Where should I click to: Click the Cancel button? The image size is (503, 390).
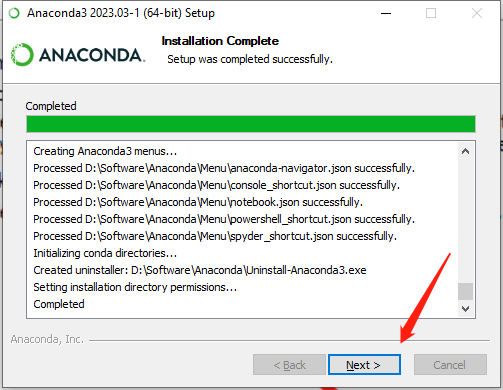pyautogui.click(x=450, y=365)
